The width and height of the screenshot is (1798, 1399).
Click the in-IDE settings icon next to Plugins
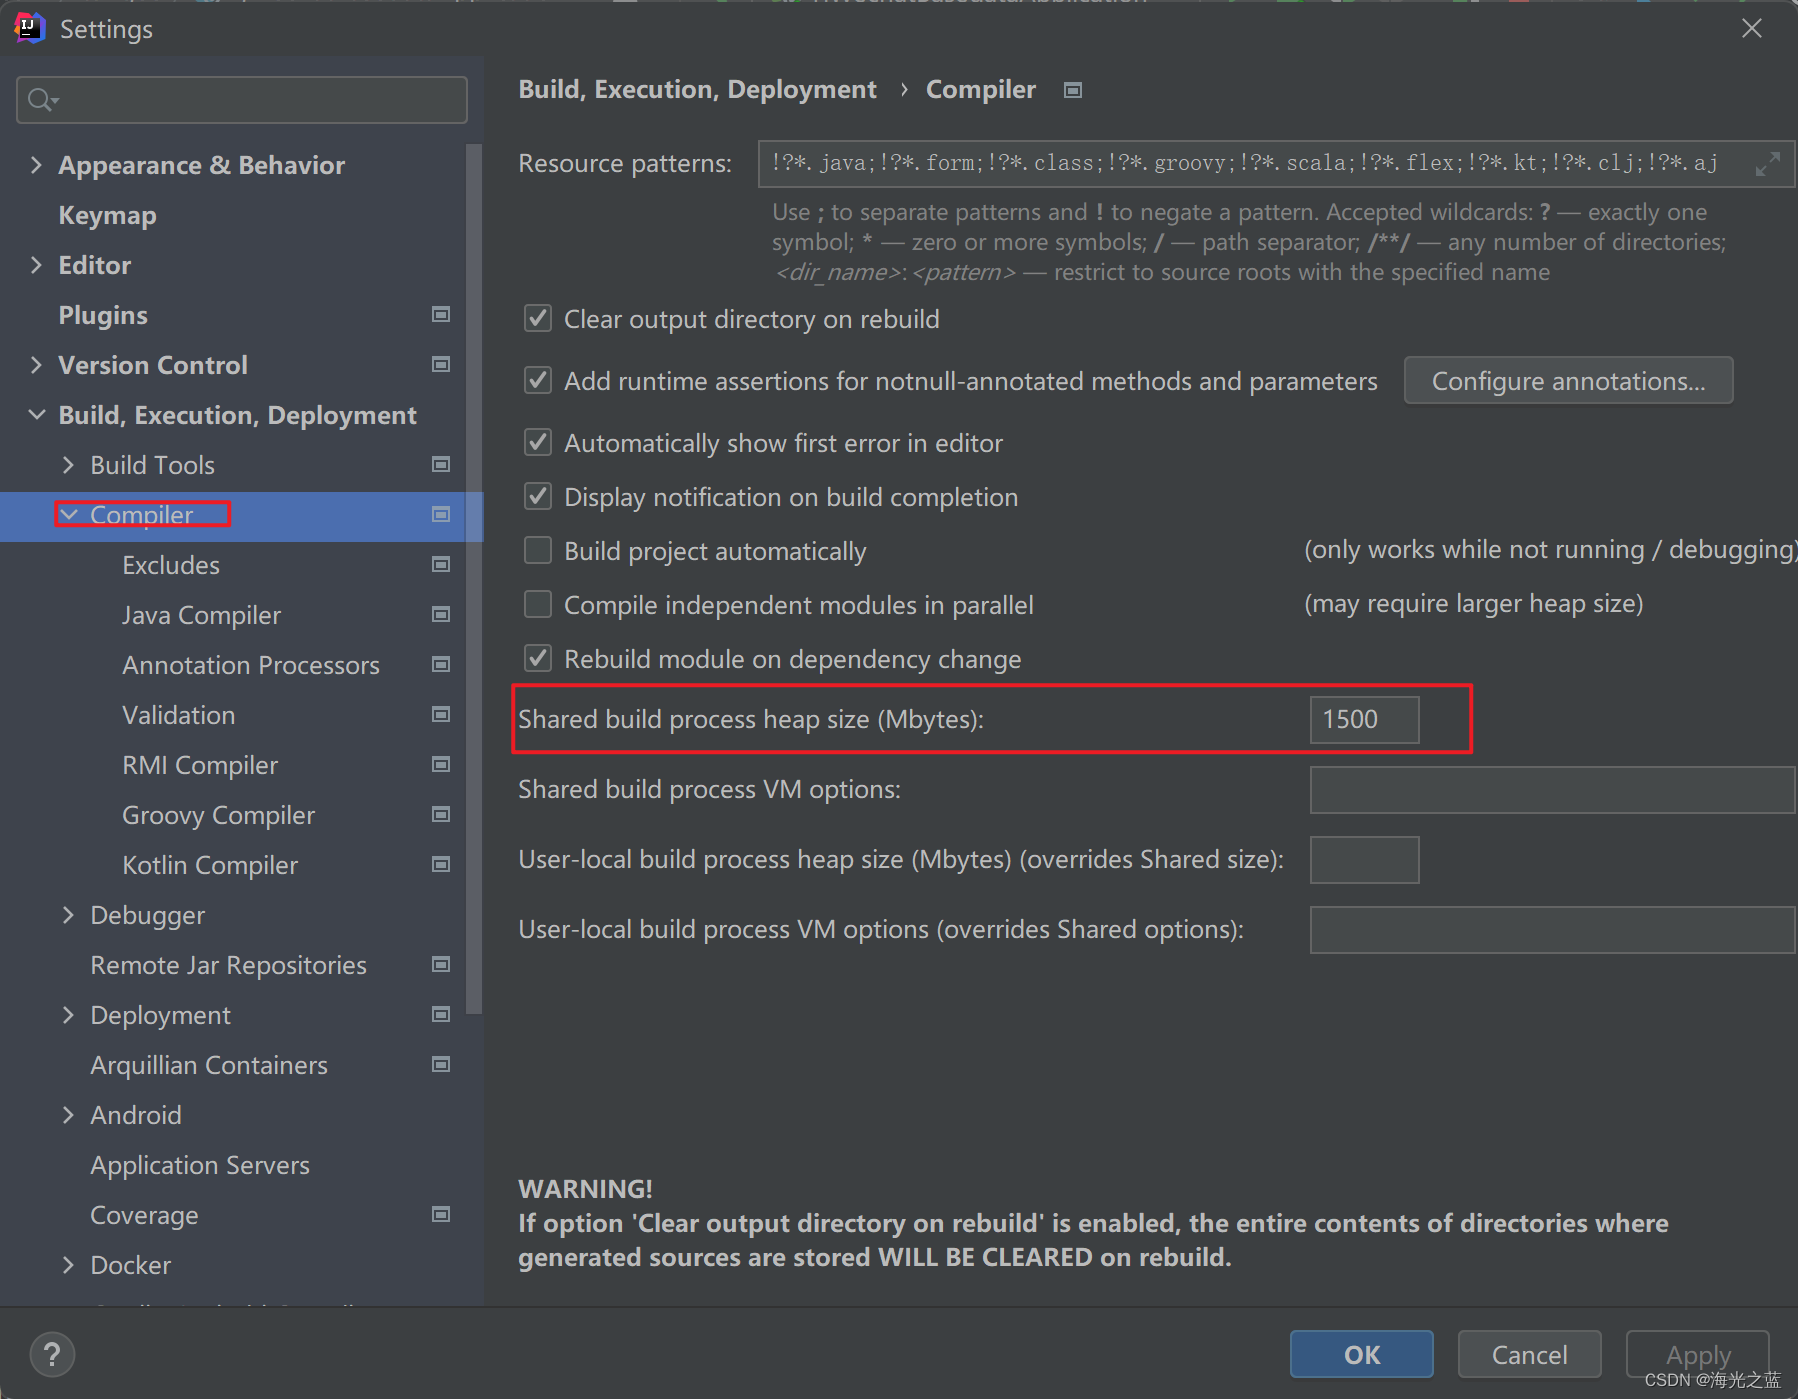point(441,314)
